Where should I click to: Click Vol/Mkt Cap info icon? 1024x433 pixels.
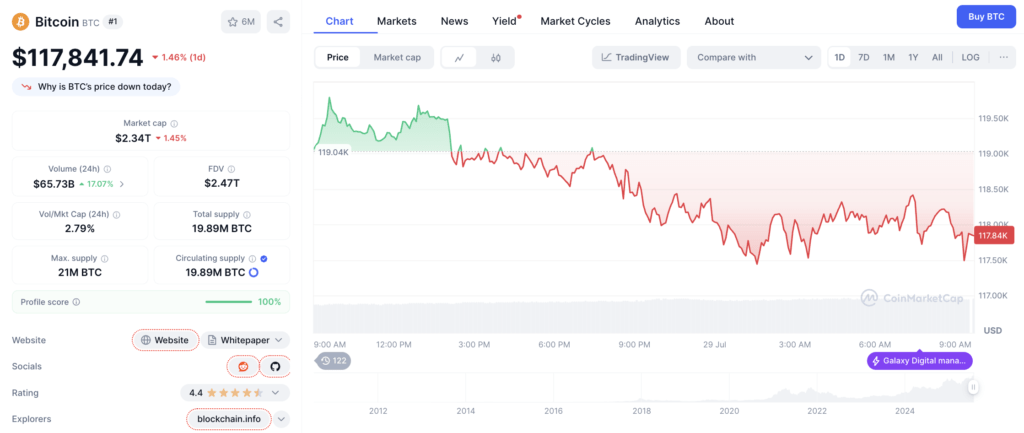(117, 214)
